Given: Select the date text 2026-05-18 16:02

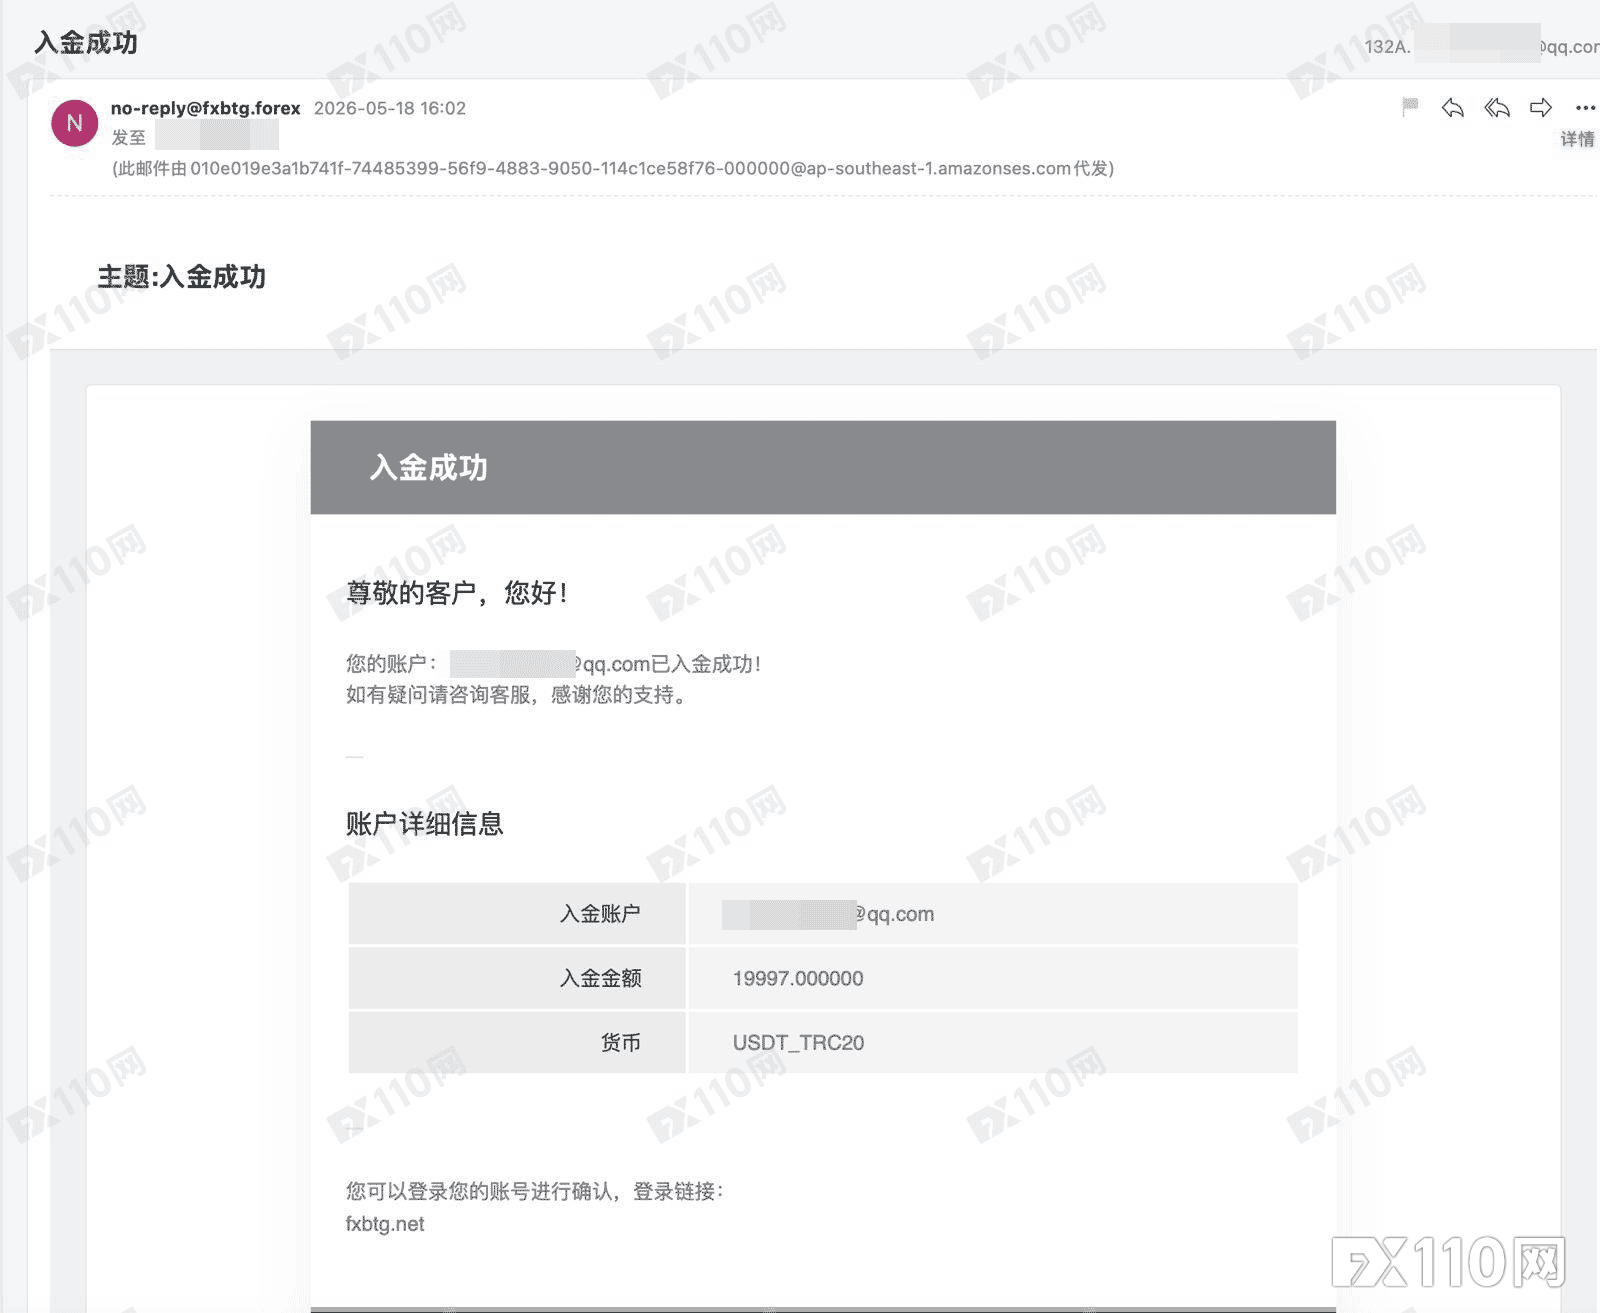Looking at the screenshot, I should (390, 108).
